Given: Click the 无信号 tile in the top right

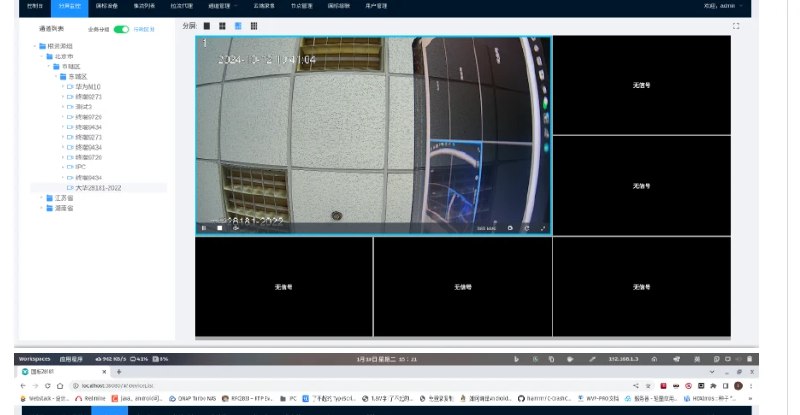Looking at the screenshot, I should point(641,86).
